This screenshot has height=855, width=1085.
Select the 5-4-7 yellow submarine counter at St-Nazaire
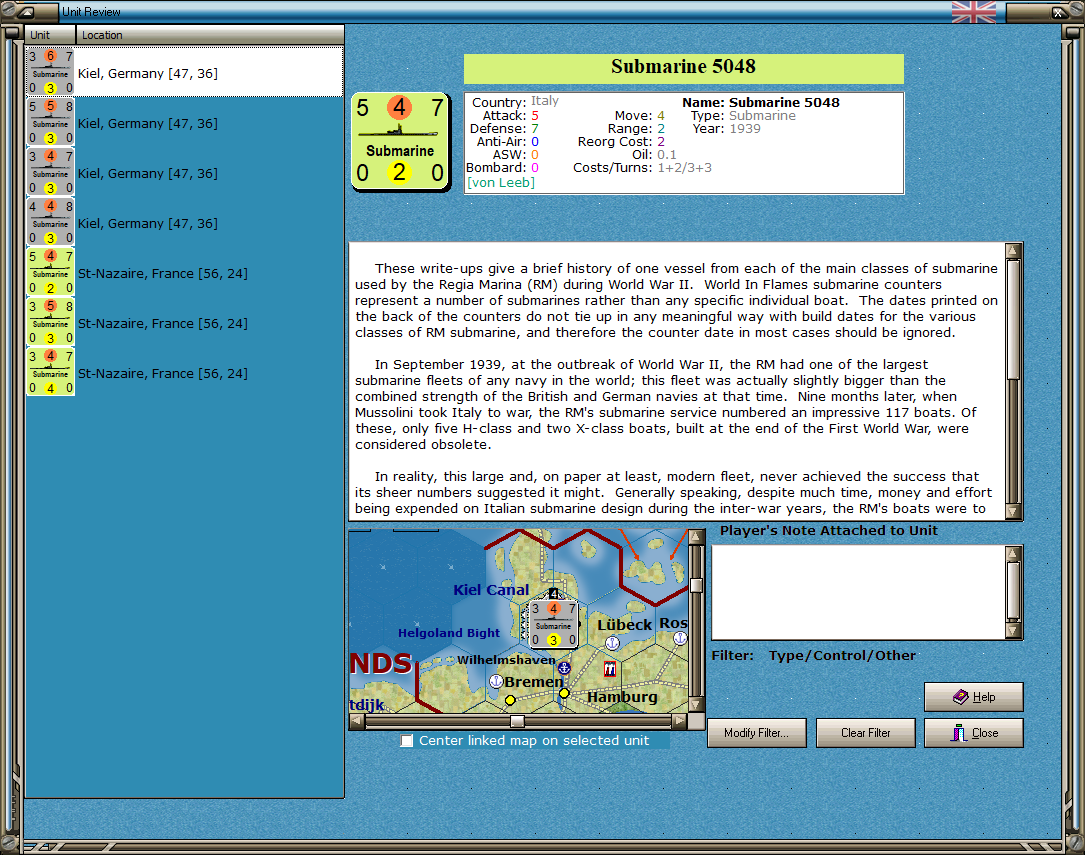coord(51,272)
